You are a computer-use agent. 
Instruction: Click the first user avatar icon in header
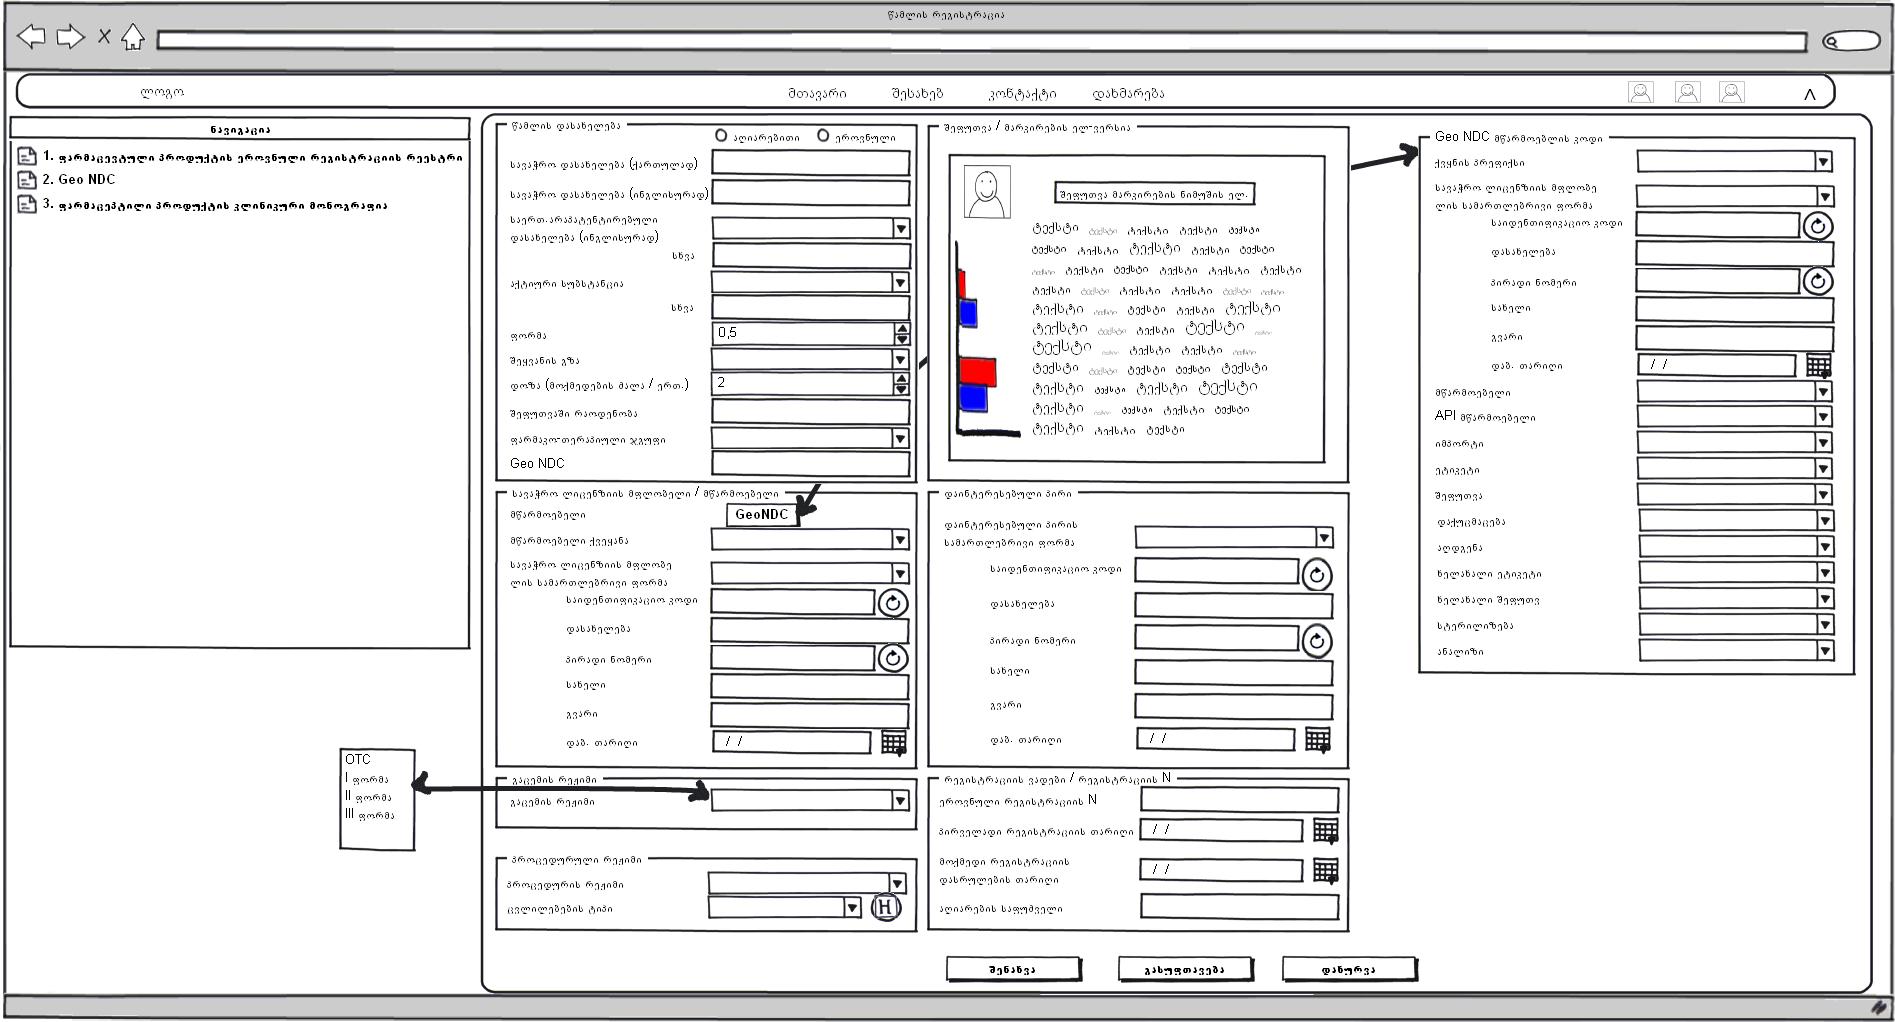point(1640,93)
